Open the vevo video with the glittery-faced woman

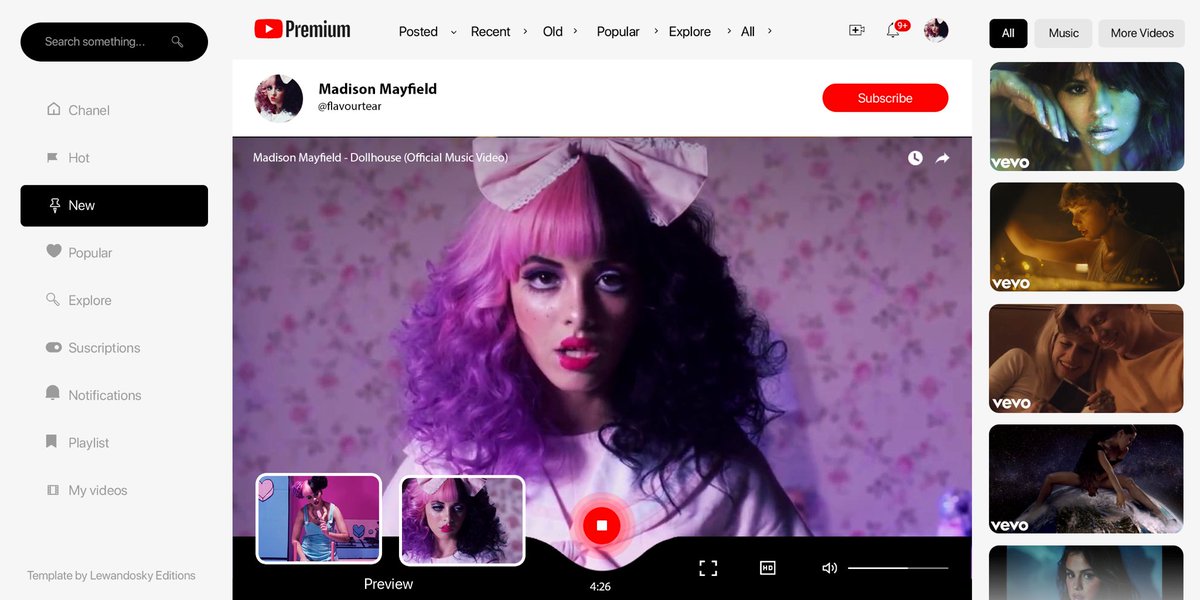click(1086, 117)
